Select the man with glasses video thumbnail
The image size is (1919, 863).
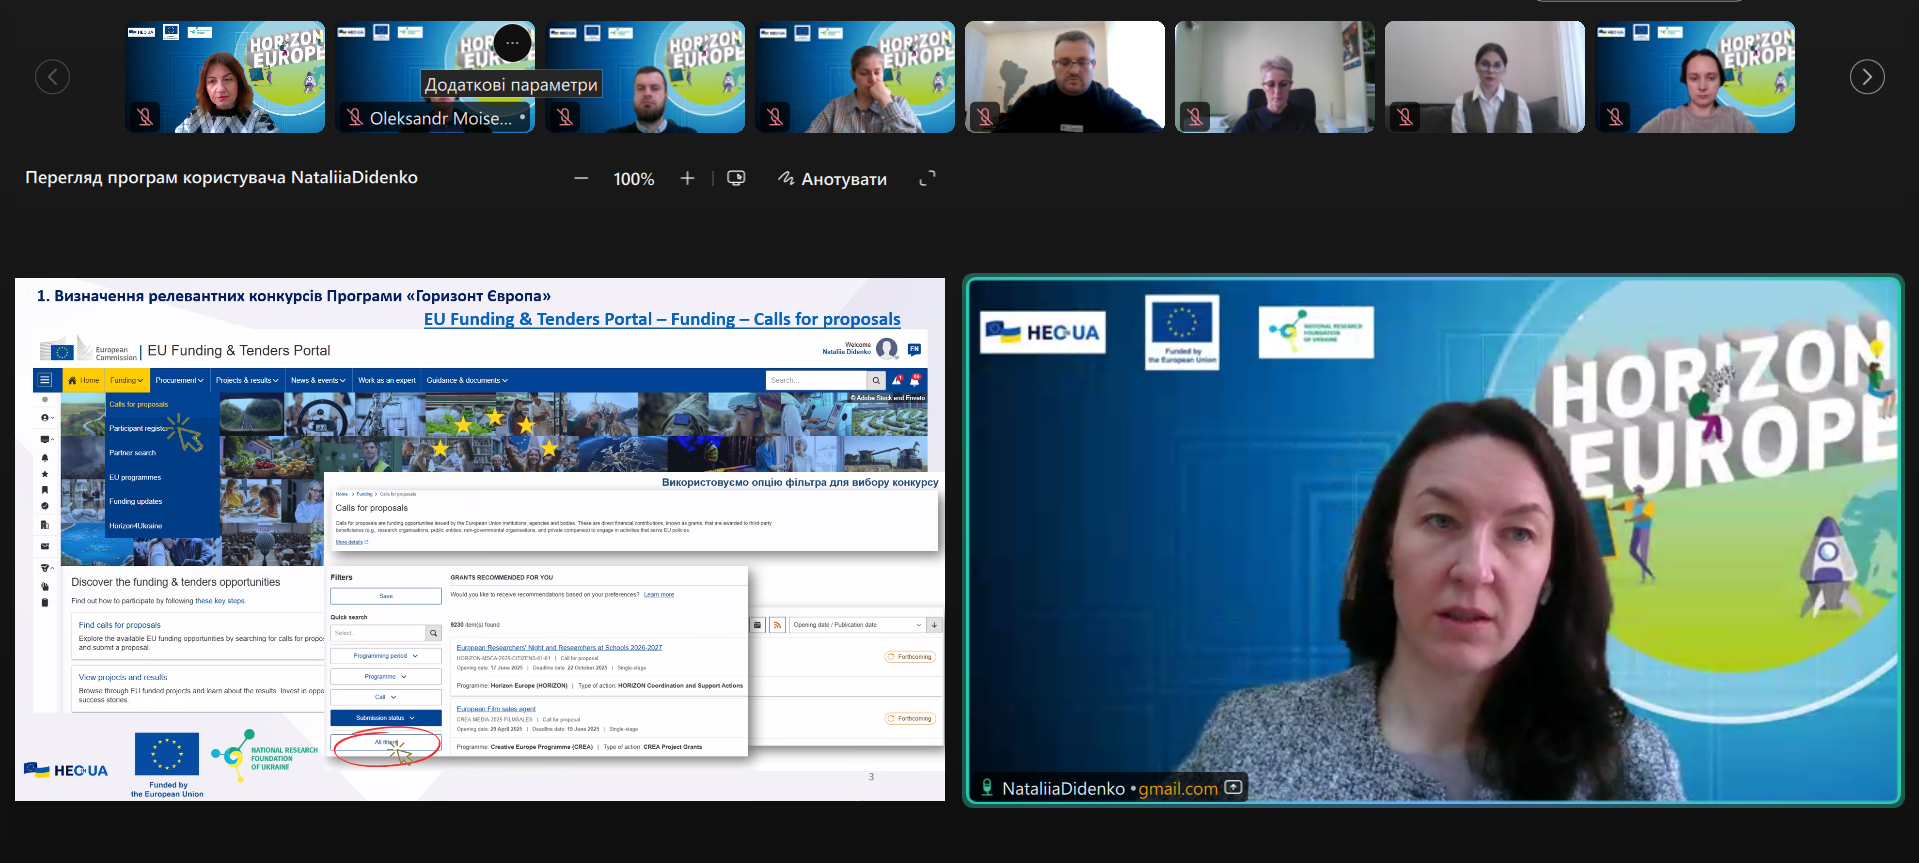pyautogui.click(x=1064, y=77)
